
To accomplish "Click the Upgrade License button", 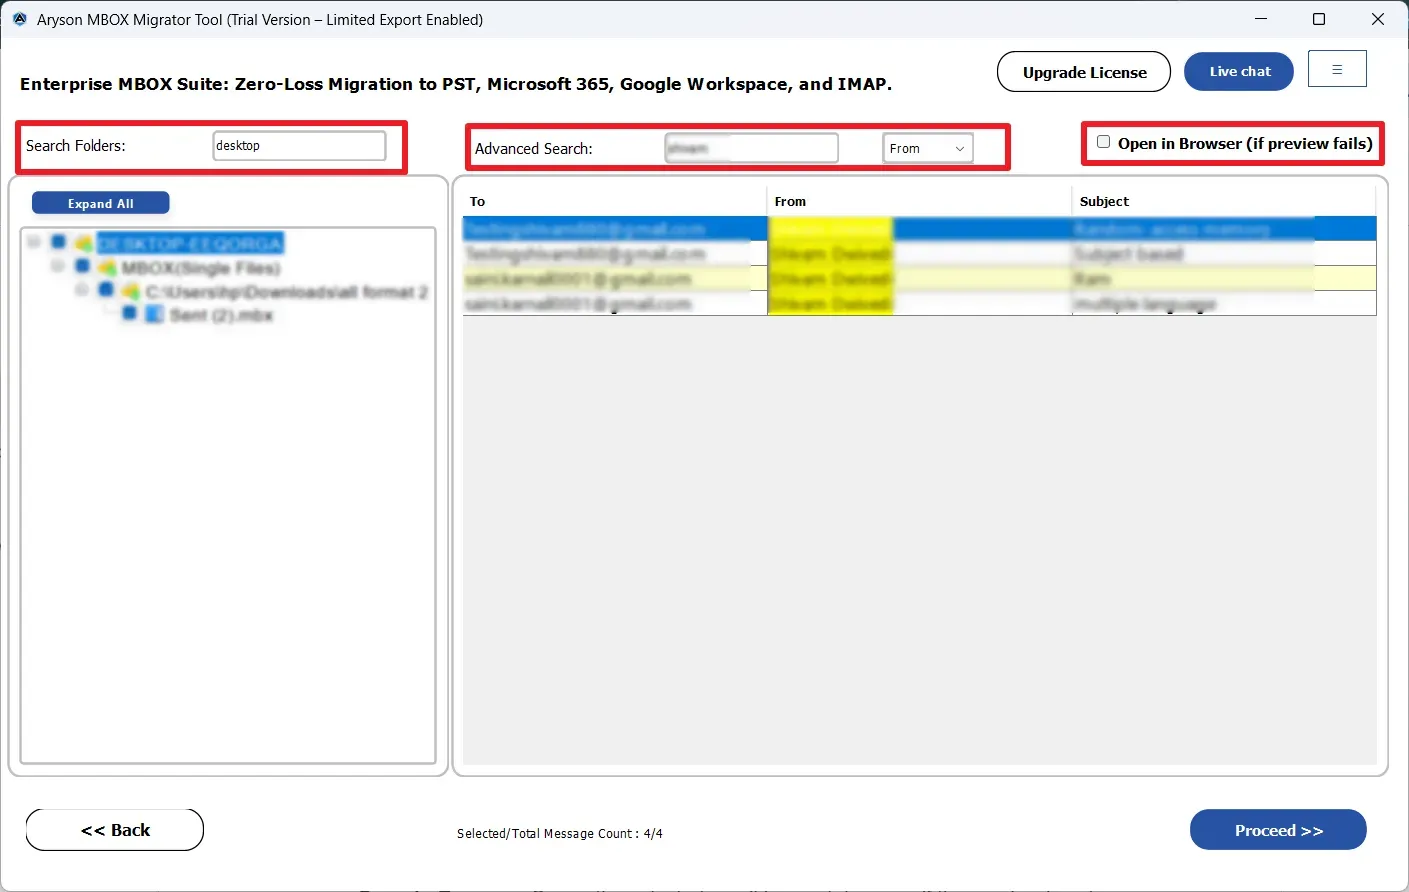I will [x=1084, y=72].
